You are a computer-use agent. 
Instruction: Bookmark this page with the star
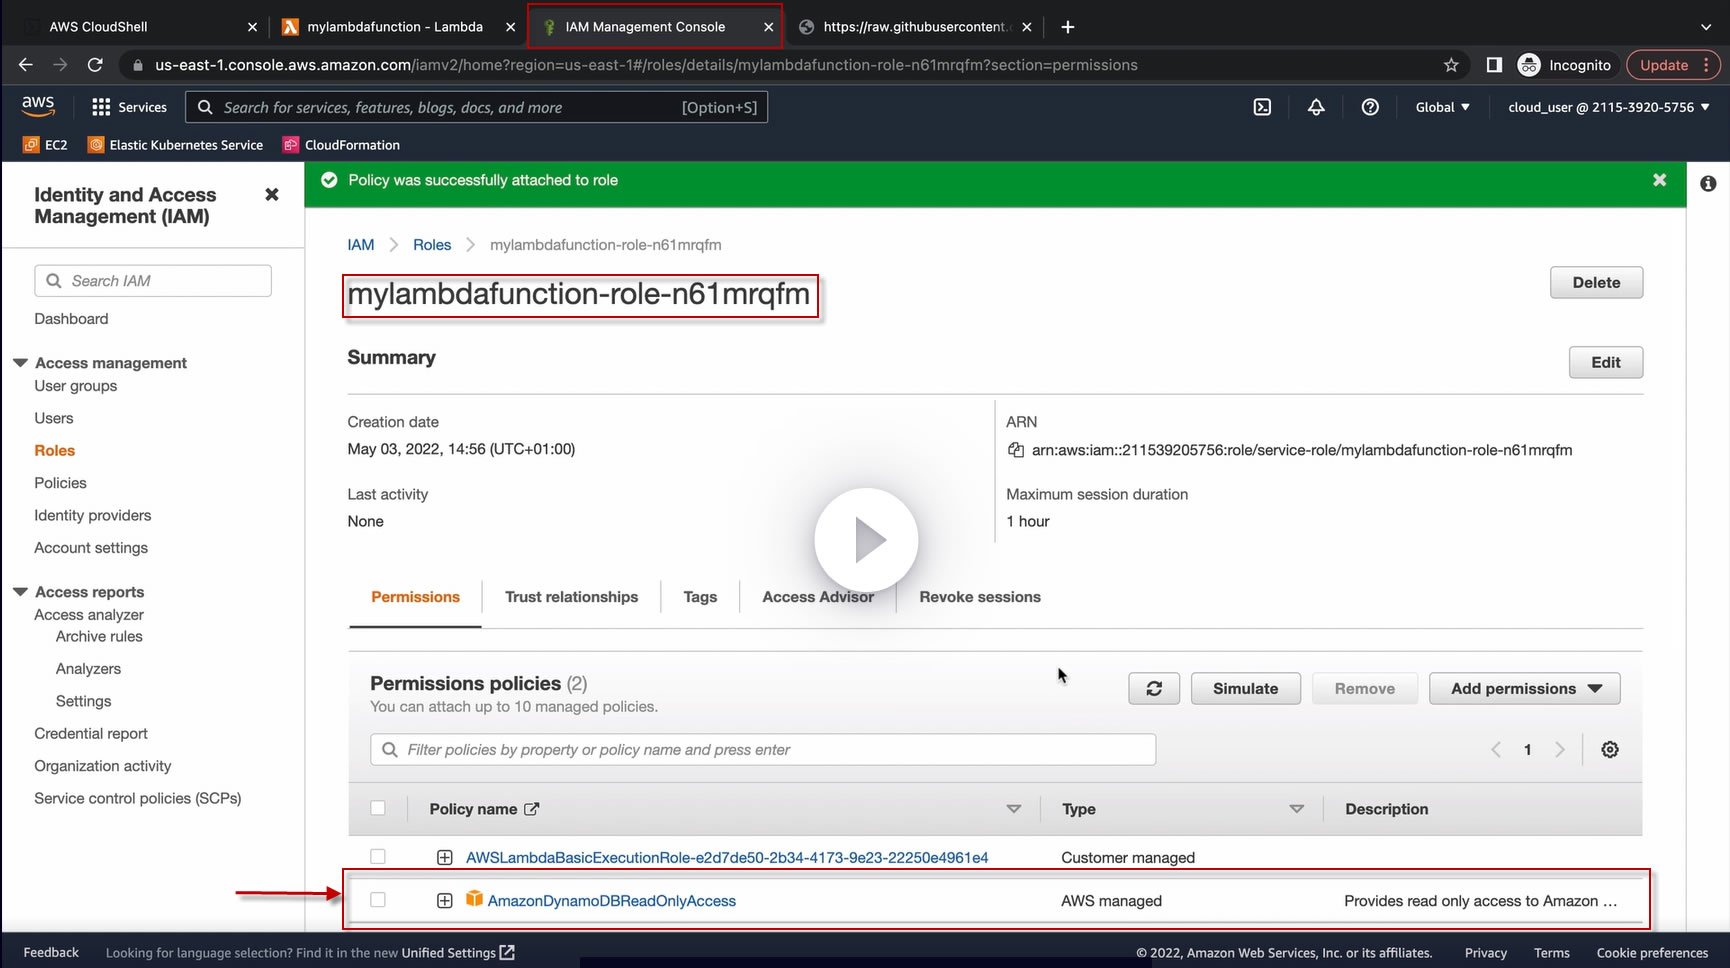[1451, 65]
